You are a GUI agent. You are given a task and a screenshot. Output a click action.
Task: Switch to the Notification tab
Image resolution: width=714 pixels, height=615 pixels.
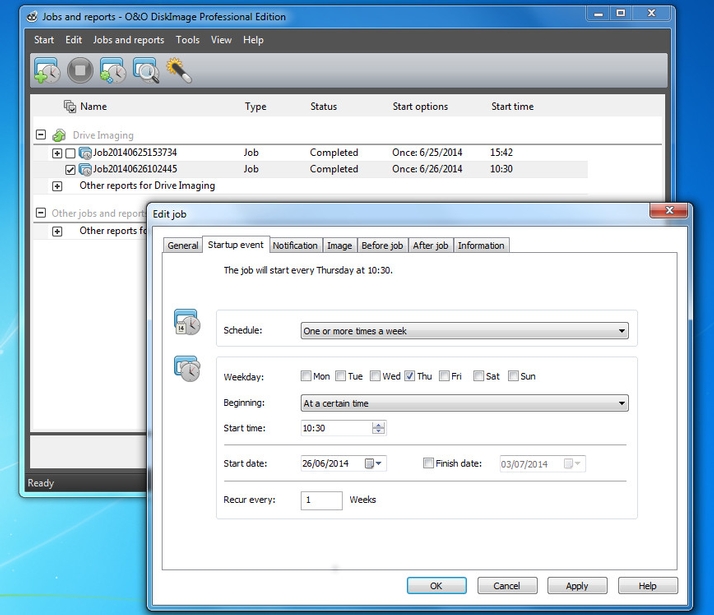(296, 245)
